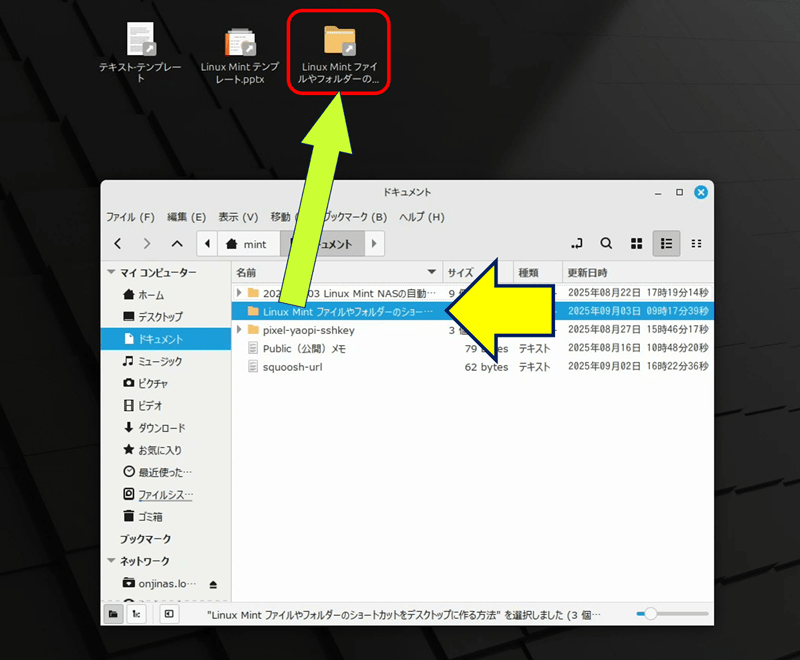Image resolution: width=800 pixels, height=660 pixels.
Task: Collapse ネットワーク sidebar section
Action: 111,561
